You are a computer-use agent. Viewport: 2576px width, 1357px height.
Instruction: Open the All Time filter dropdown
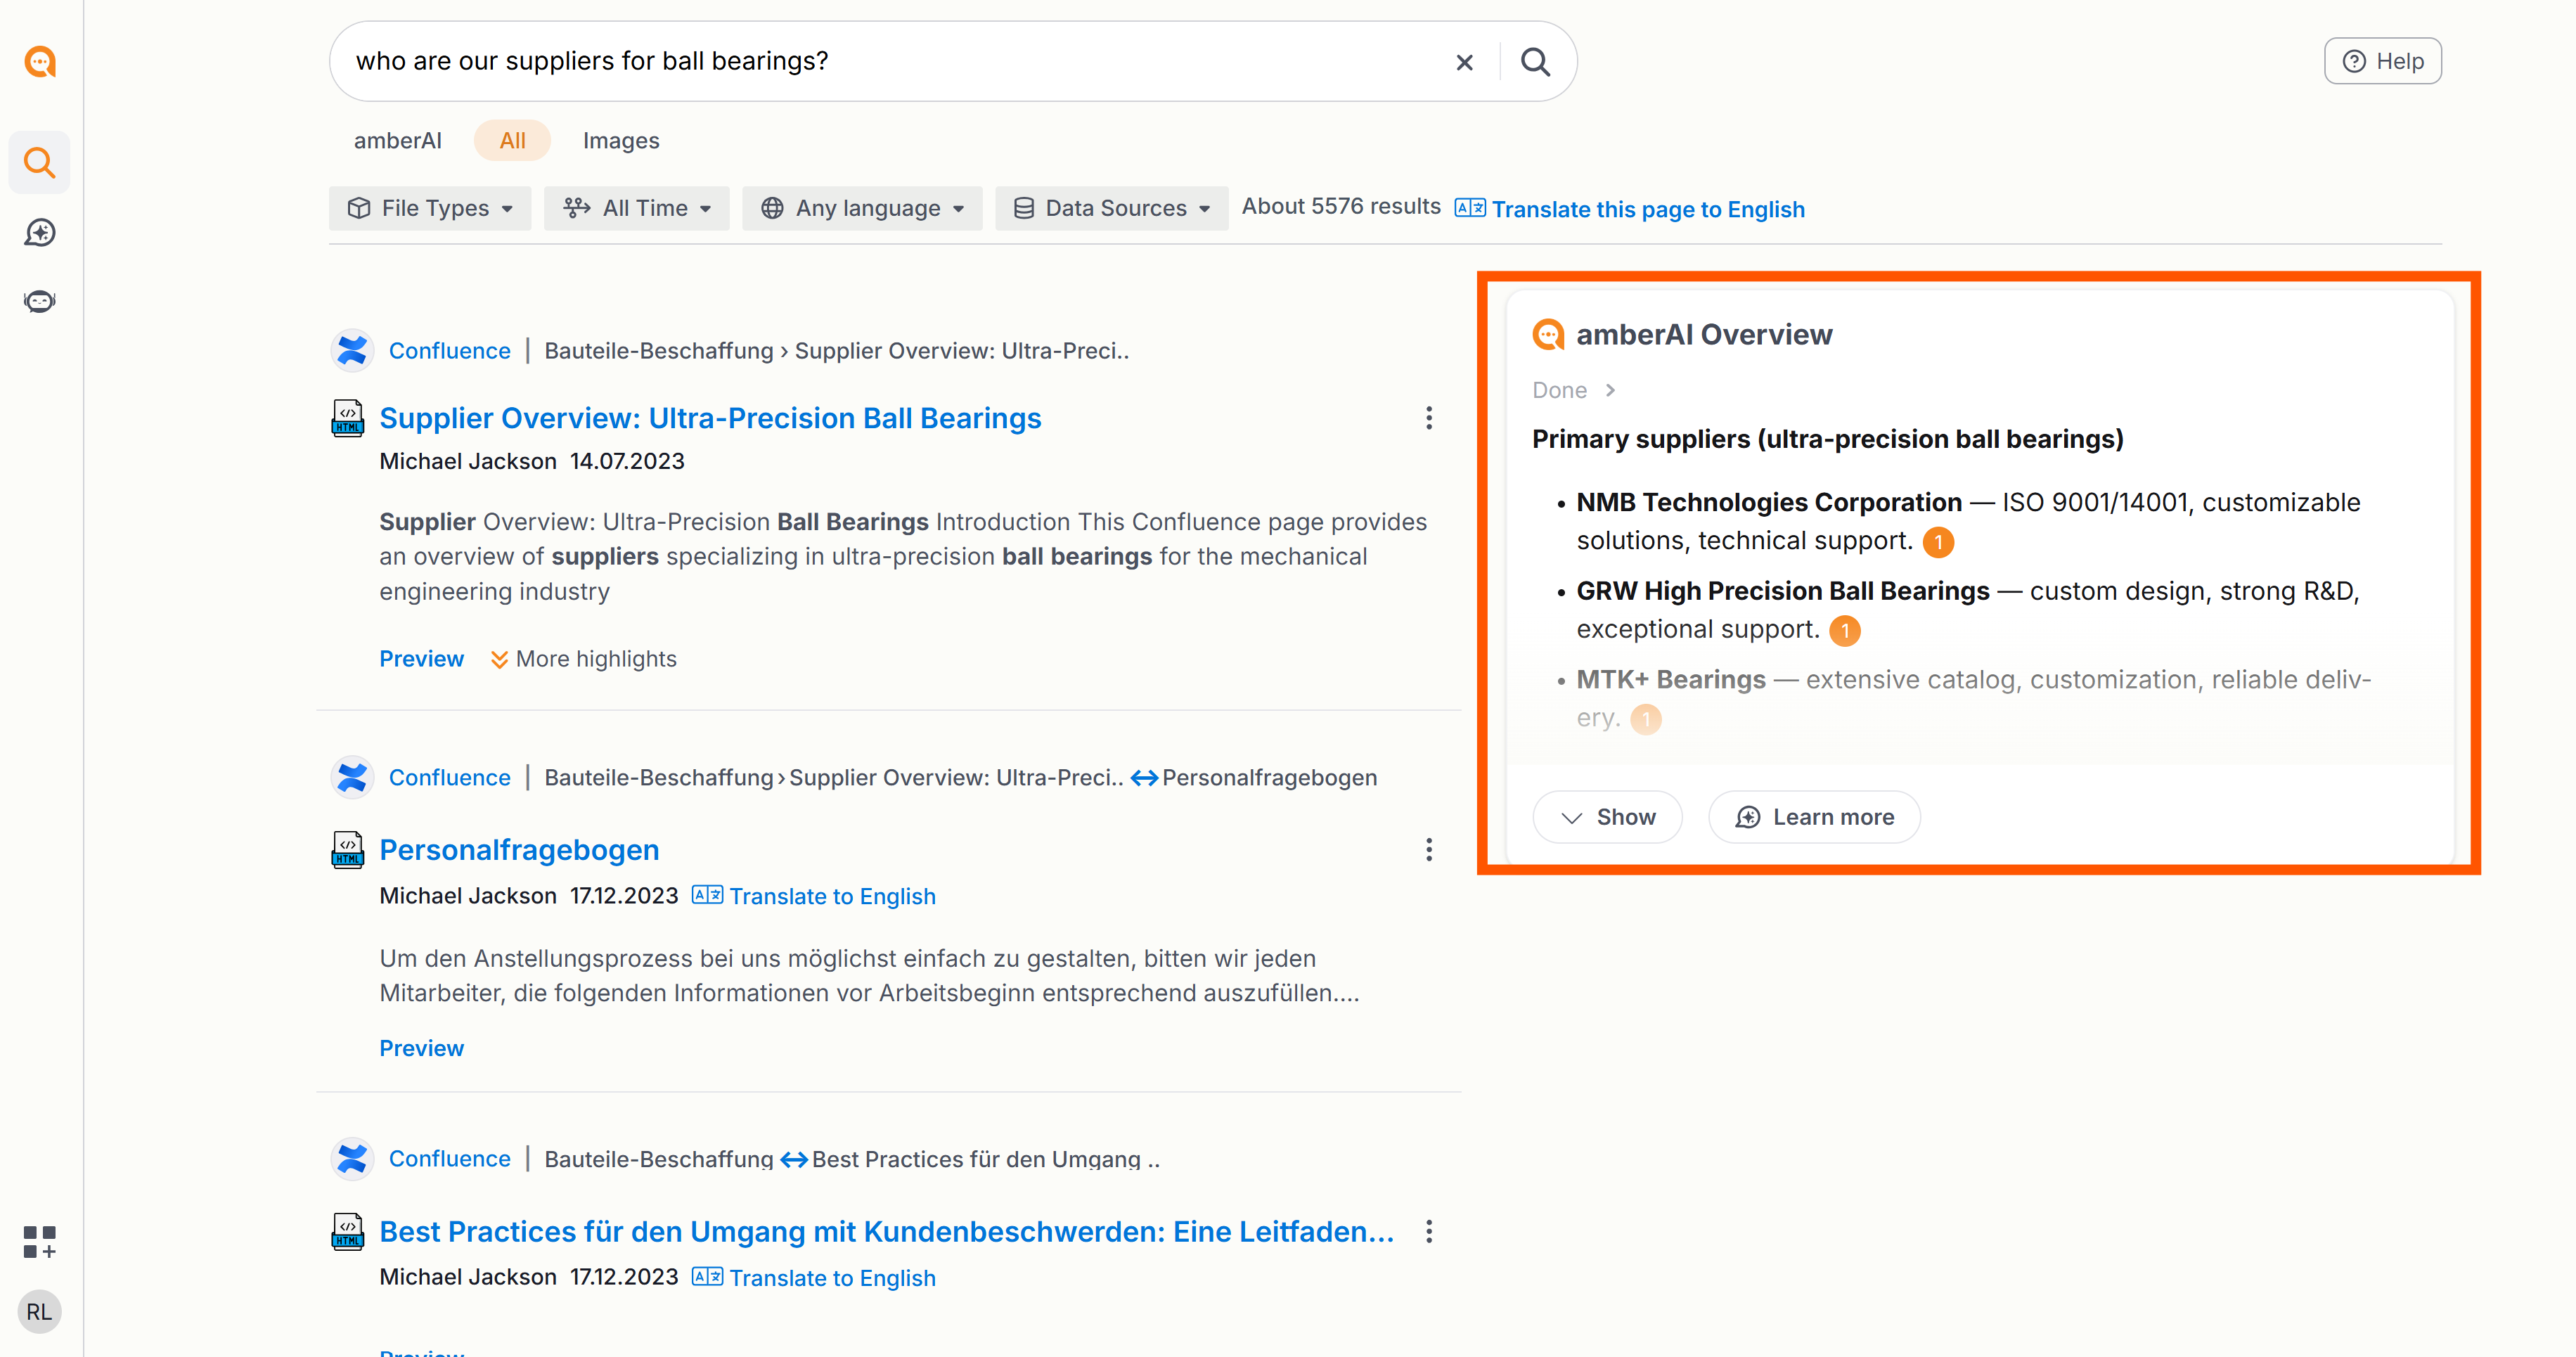(x=637, y=208)
